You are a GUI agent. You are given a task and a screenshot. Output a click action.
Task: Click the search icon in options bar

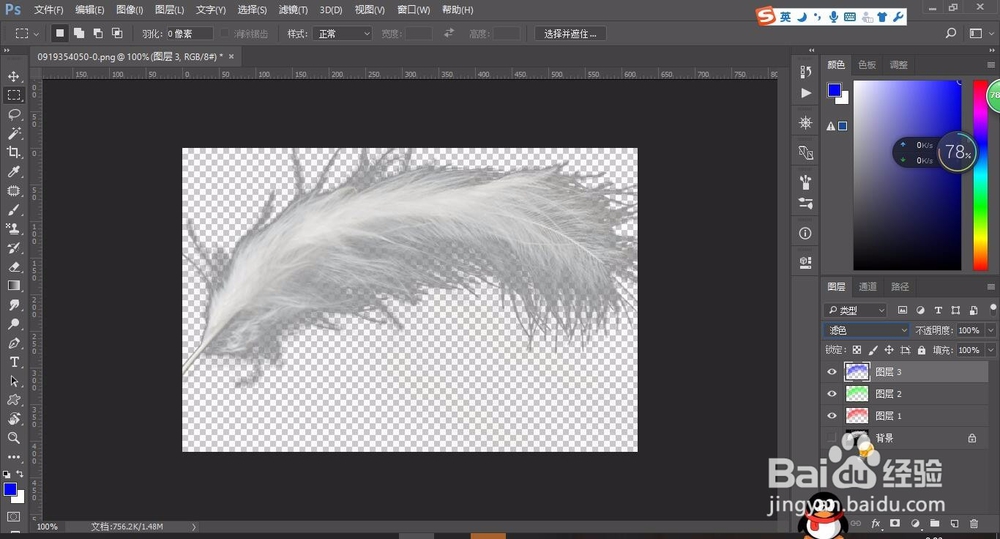coord(950,33)
